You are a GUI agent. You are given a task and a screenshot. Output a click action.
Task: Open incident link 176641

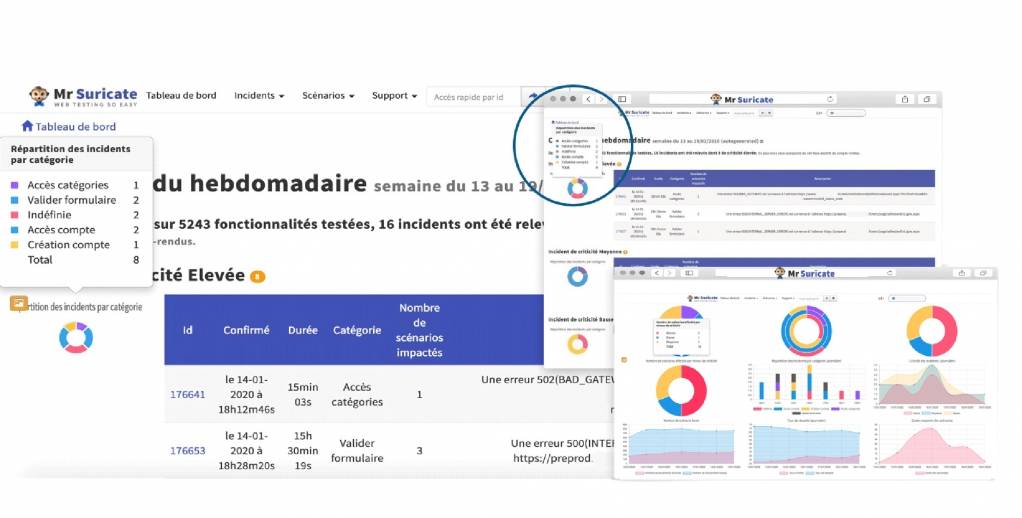click(187, 394)
